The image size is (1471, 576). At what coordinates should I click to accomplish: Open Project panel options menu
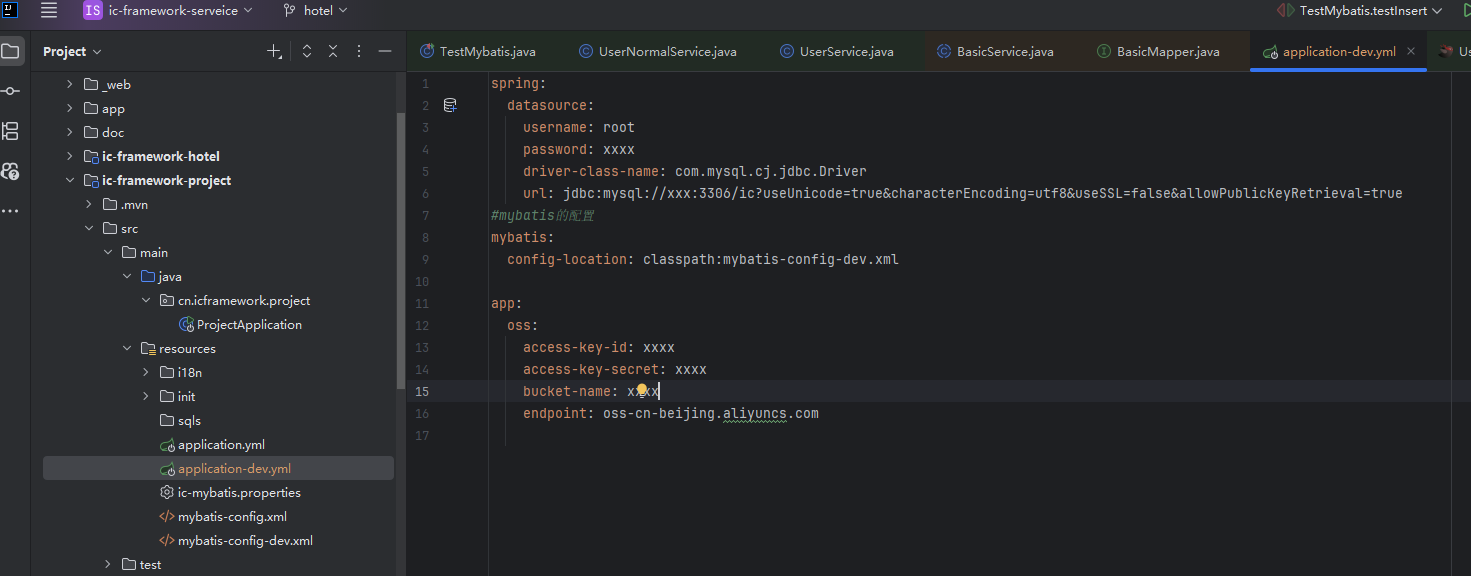point(359,51)
